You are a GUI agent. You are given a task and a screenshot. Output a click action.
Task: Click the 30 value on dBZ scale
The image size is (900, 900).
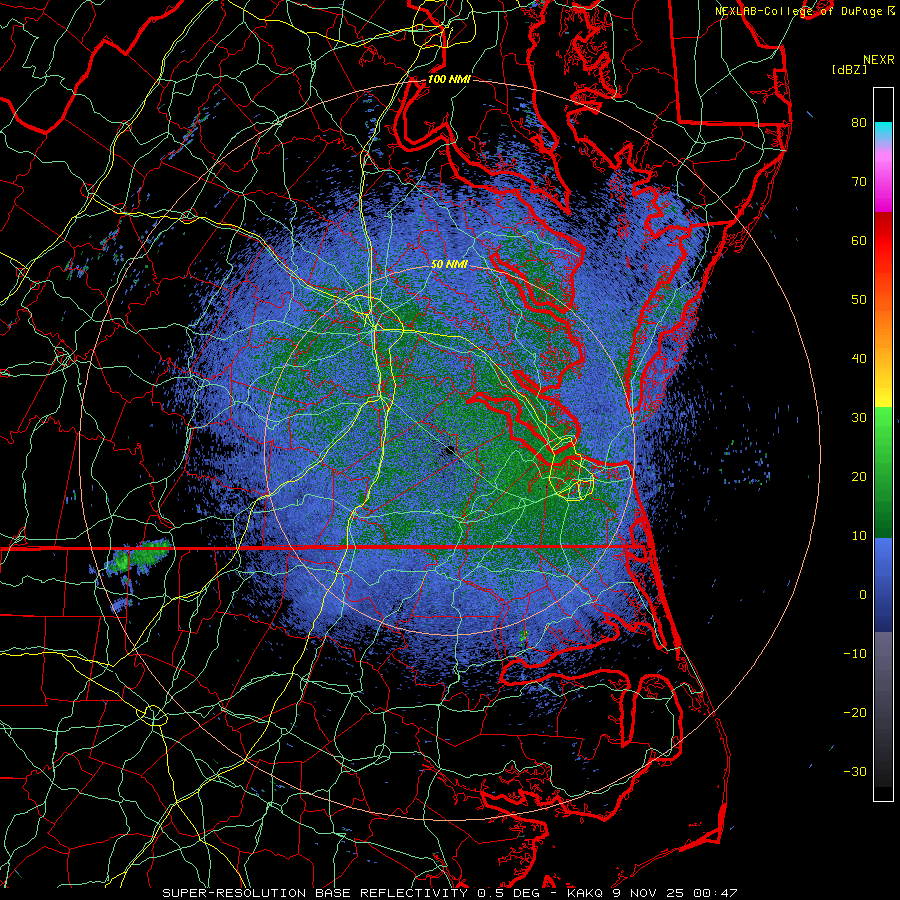pos(859,417)
